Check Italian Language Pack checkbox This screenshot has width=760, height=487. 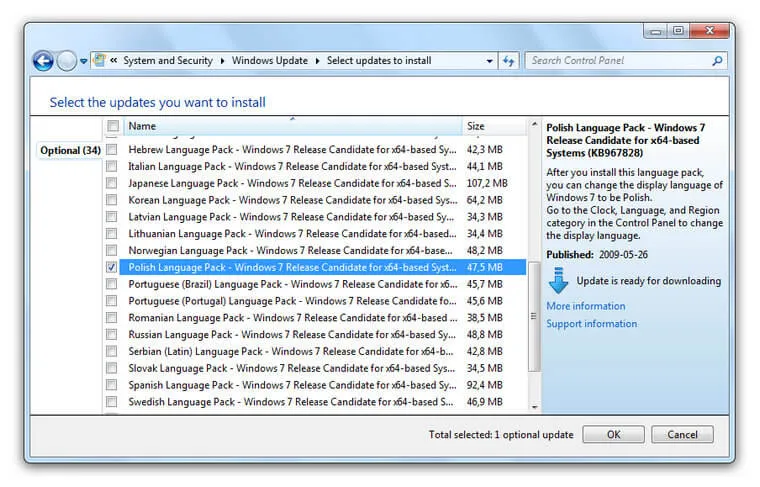pos(112,166)
